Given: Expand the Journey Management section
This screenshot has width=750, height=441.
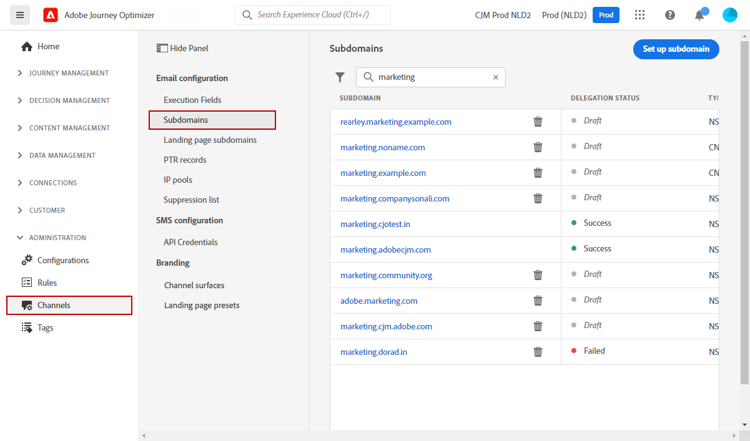Looking at the screenshot, I should pos(20,73).
